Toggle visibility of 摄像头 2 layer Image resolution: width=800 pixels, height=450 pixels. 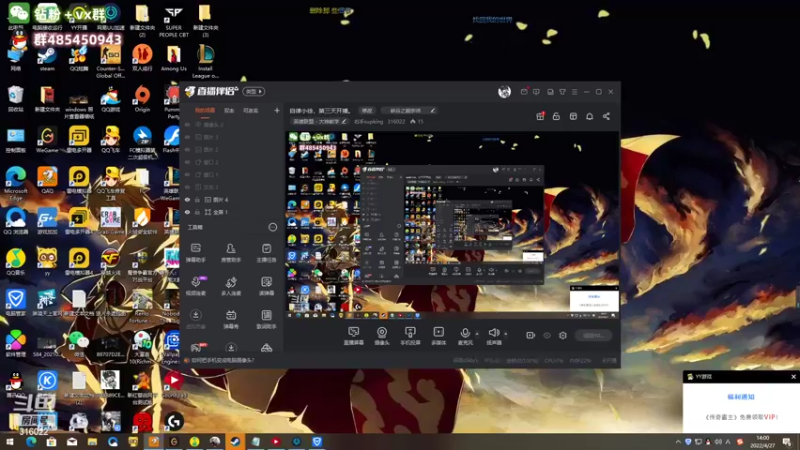pos(187,124)
